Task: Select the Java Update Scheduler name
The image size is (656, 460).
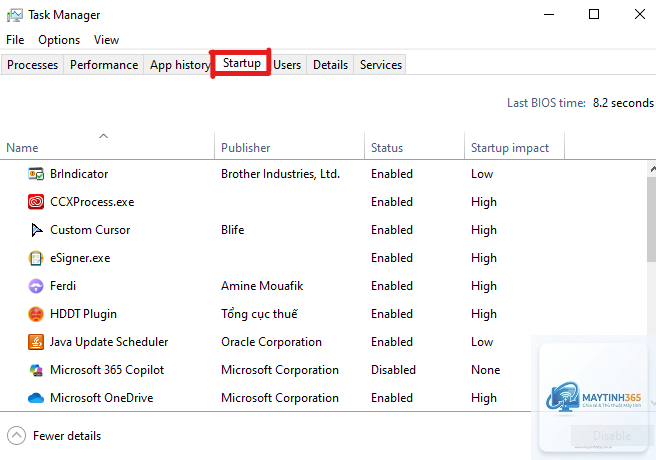Action: click(109, 342)
